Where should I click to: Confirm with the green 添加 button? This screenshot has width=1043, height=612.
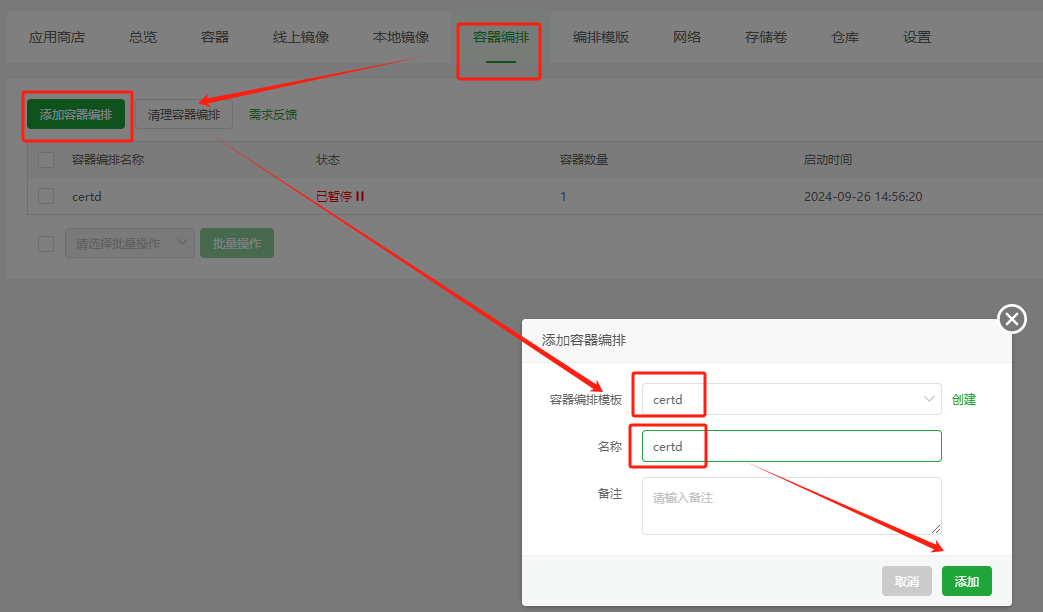click(966, 581)
